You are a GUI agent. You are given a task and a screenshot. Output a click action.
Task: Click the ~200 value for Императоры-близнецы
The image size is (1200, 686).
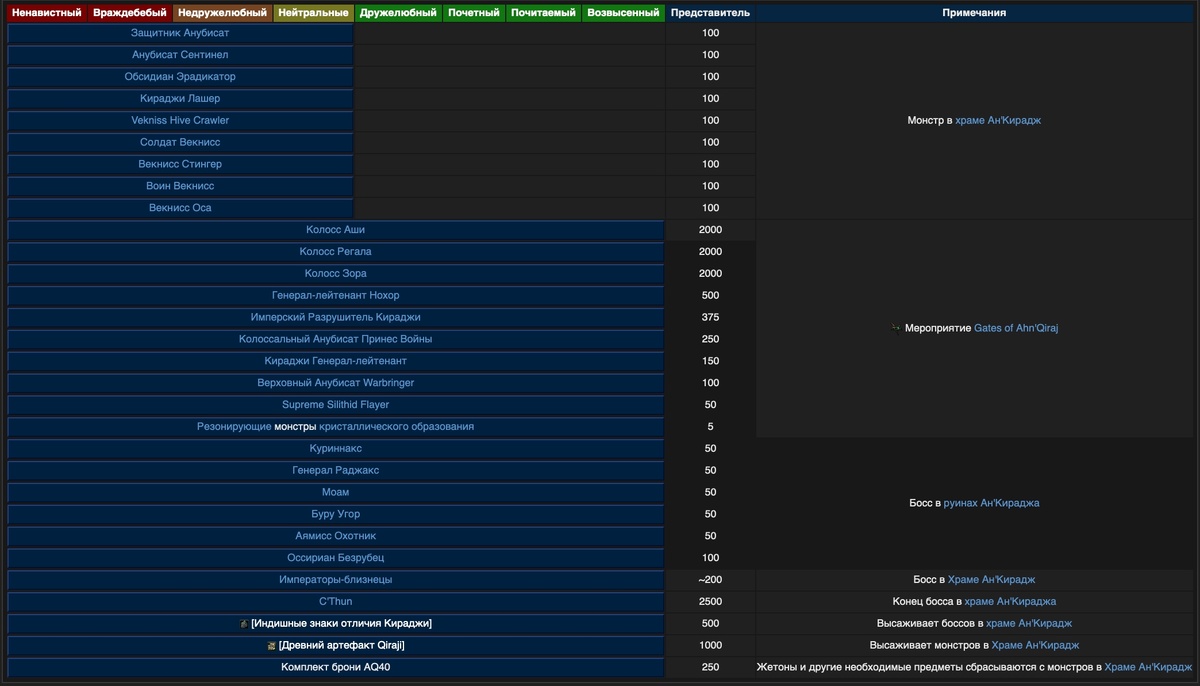[711, 581]
